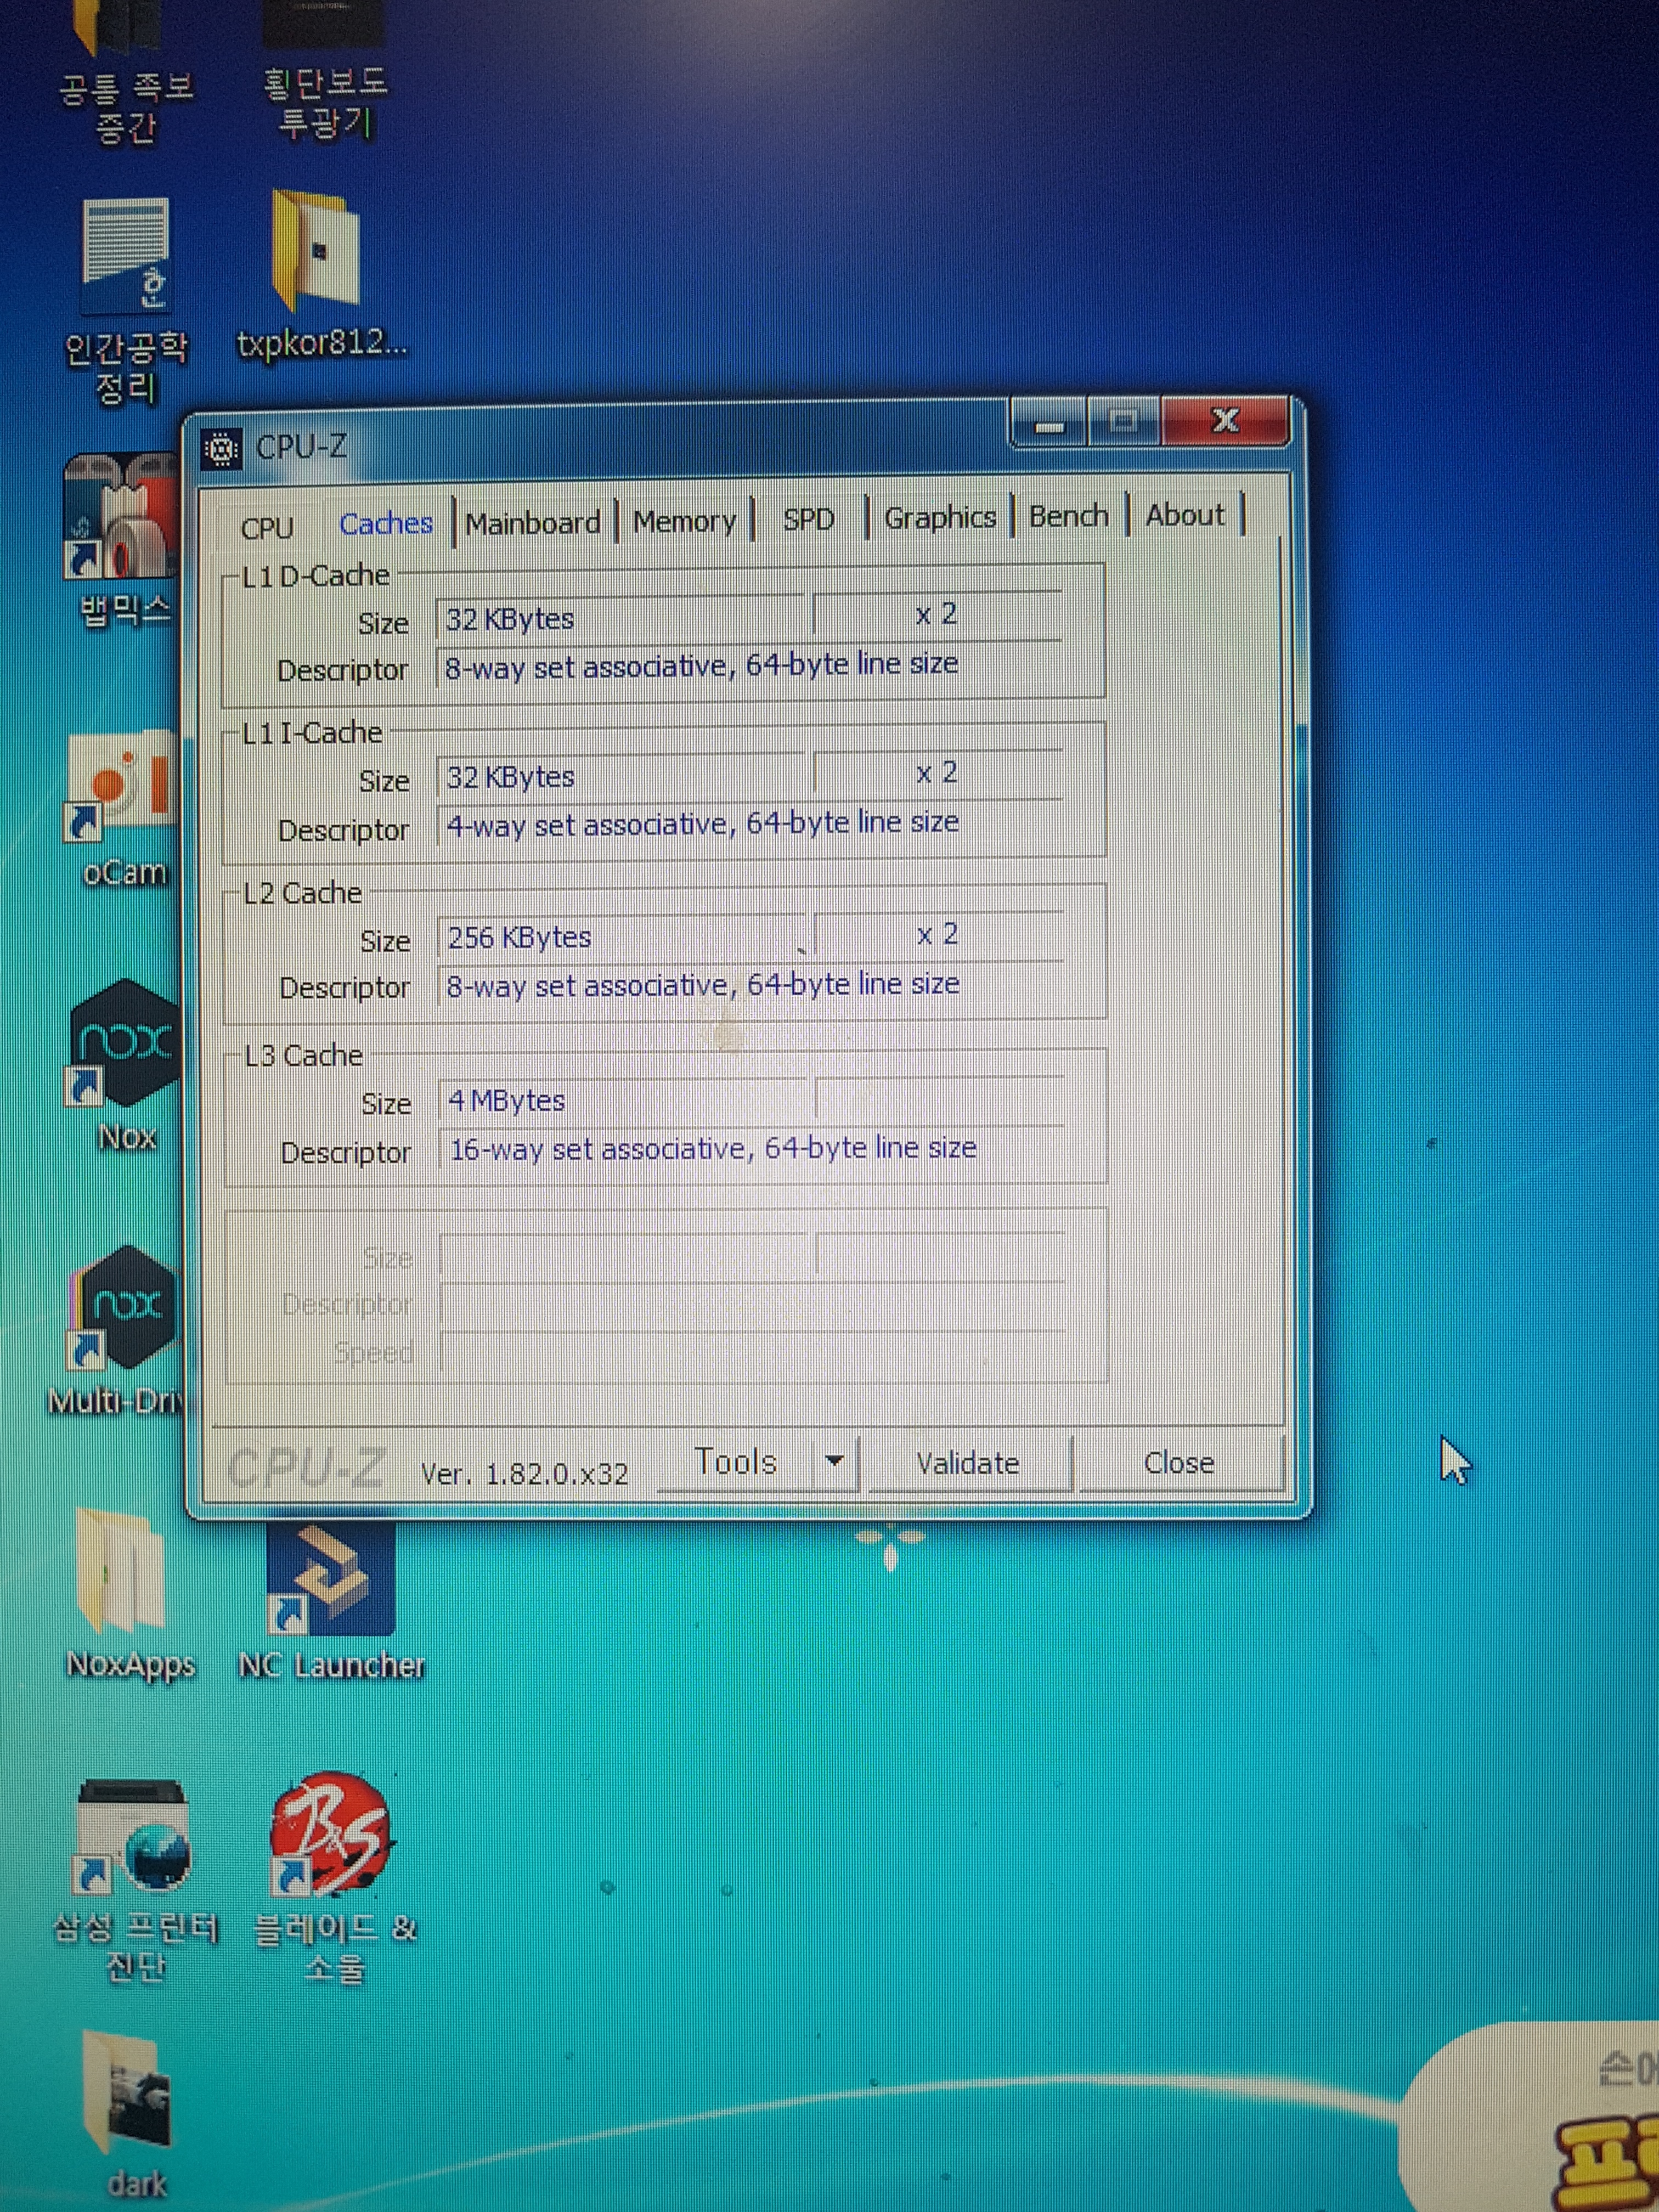Open the txpkor812 folder icon

pyautogui.click(x=320, y=275)
